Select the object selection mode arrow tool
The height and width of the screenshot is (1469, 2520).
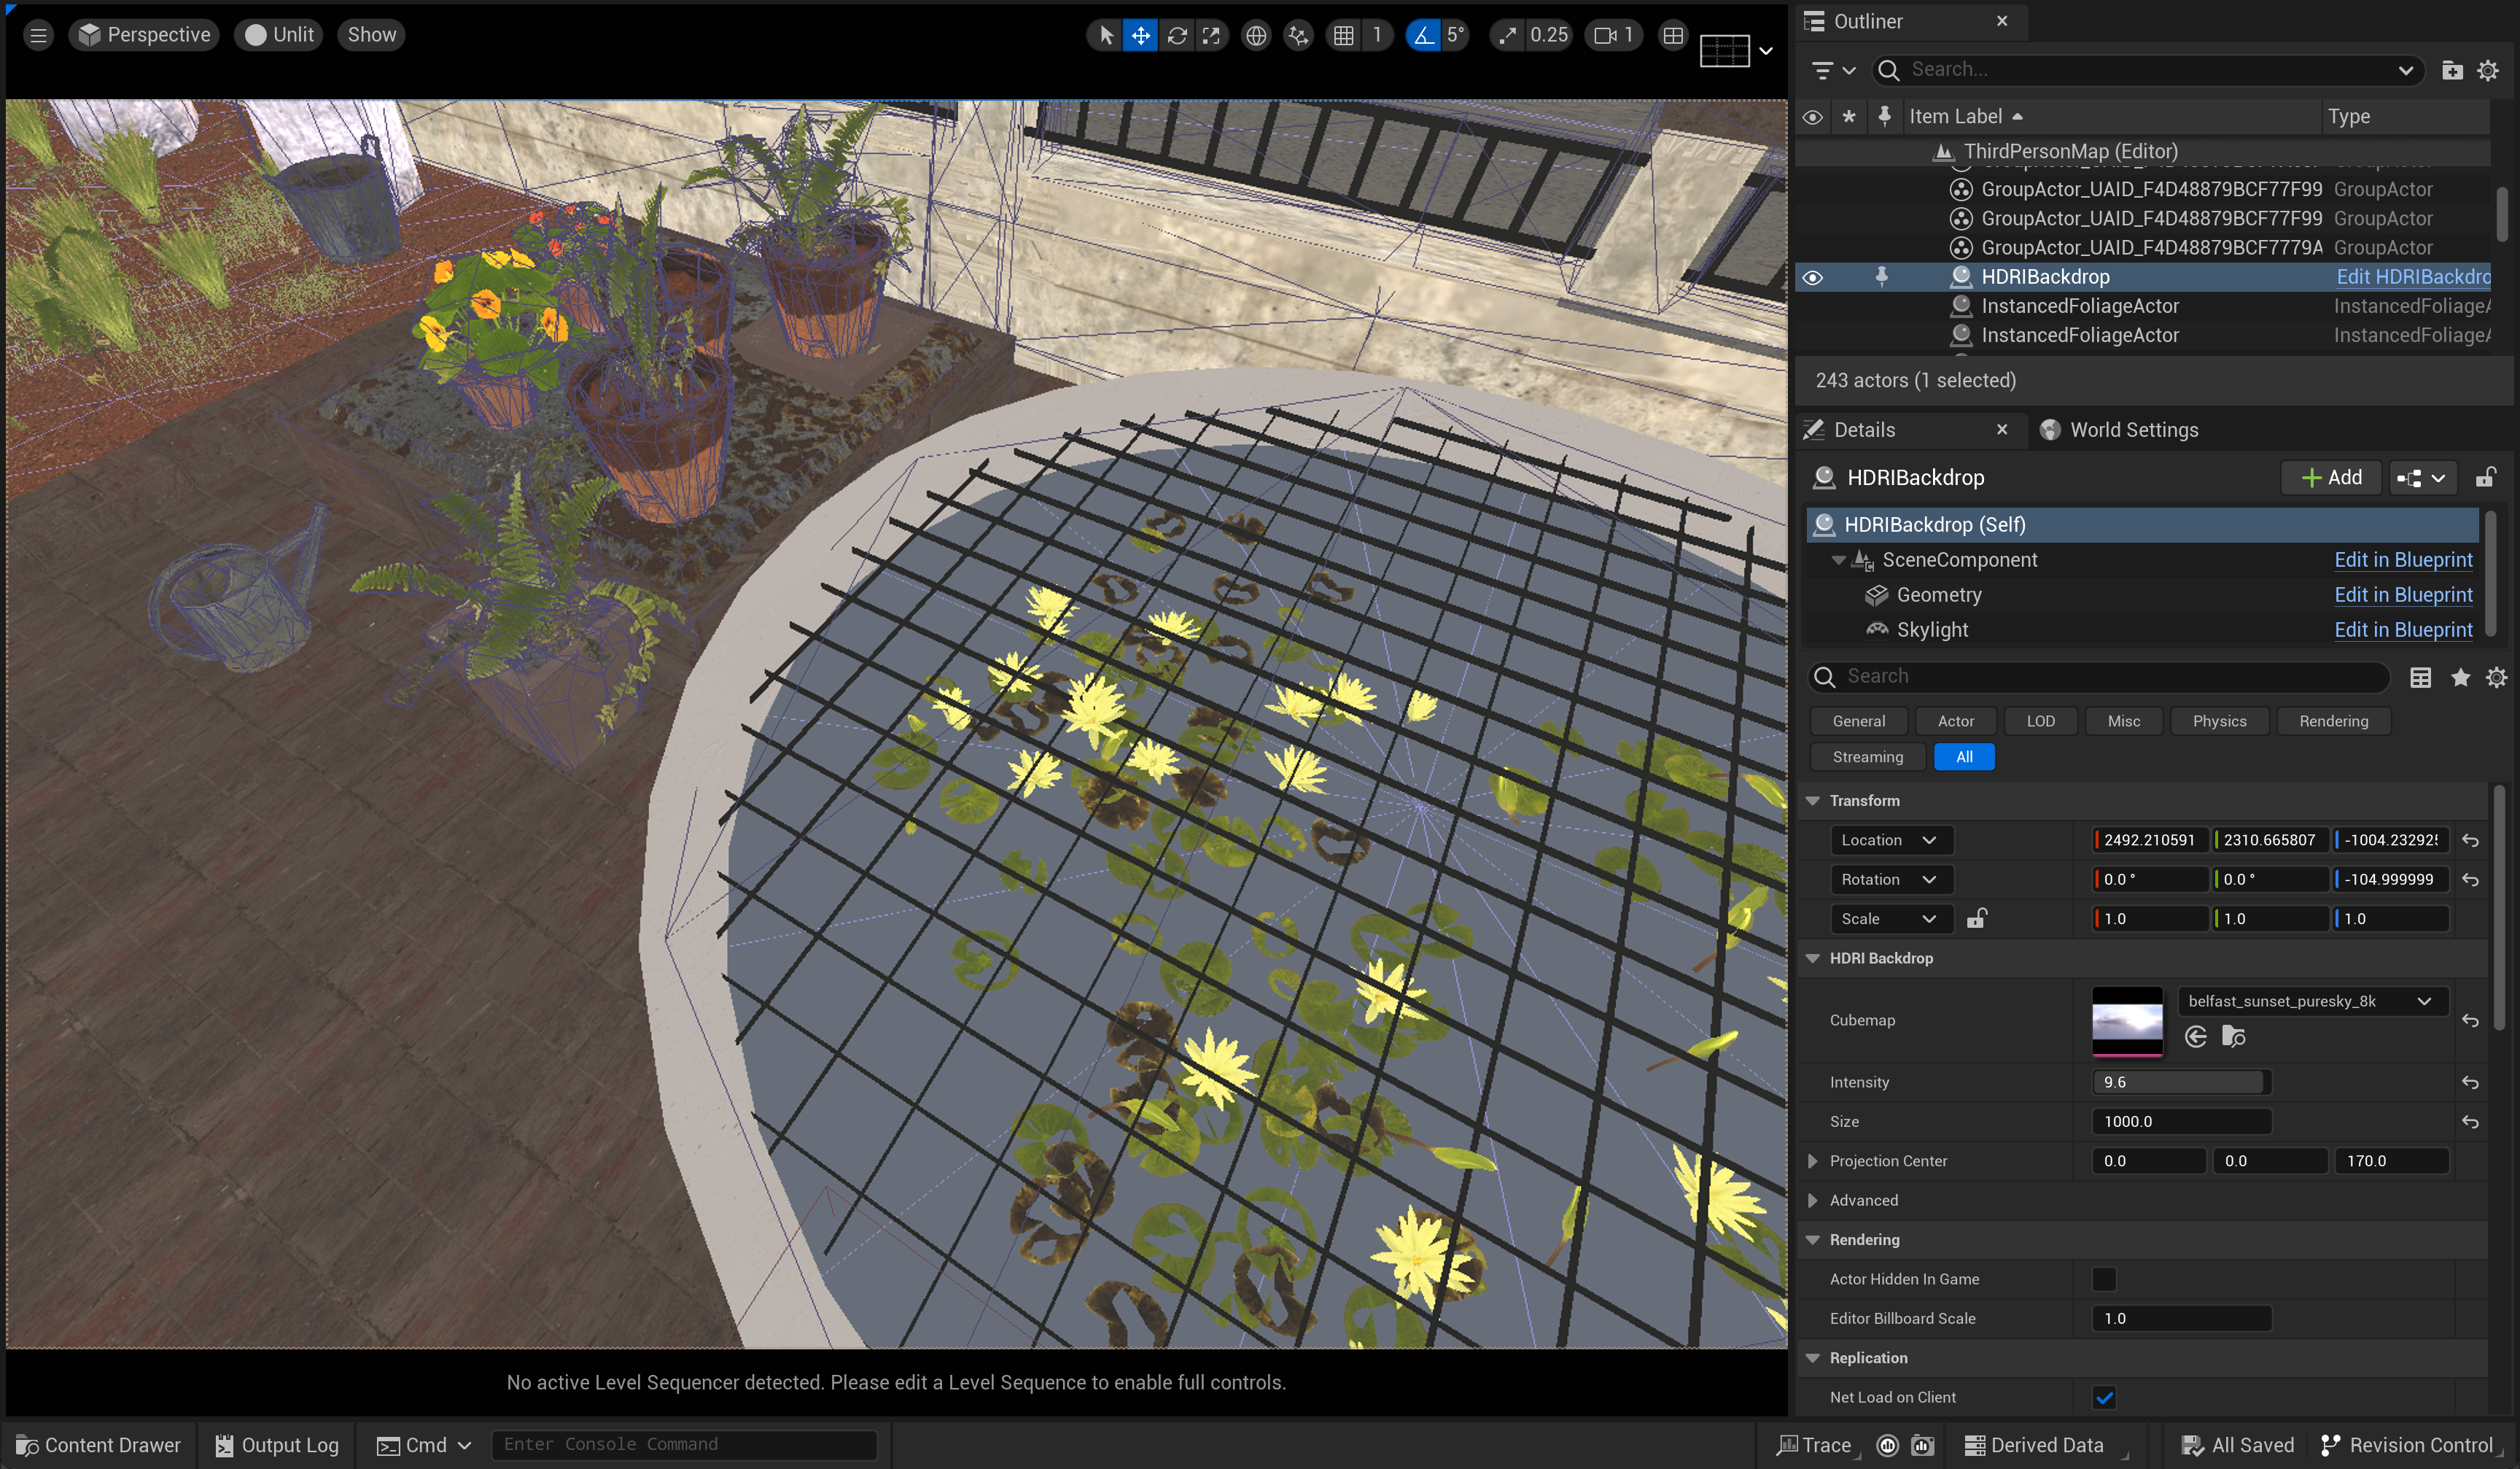click(1106, 35)
